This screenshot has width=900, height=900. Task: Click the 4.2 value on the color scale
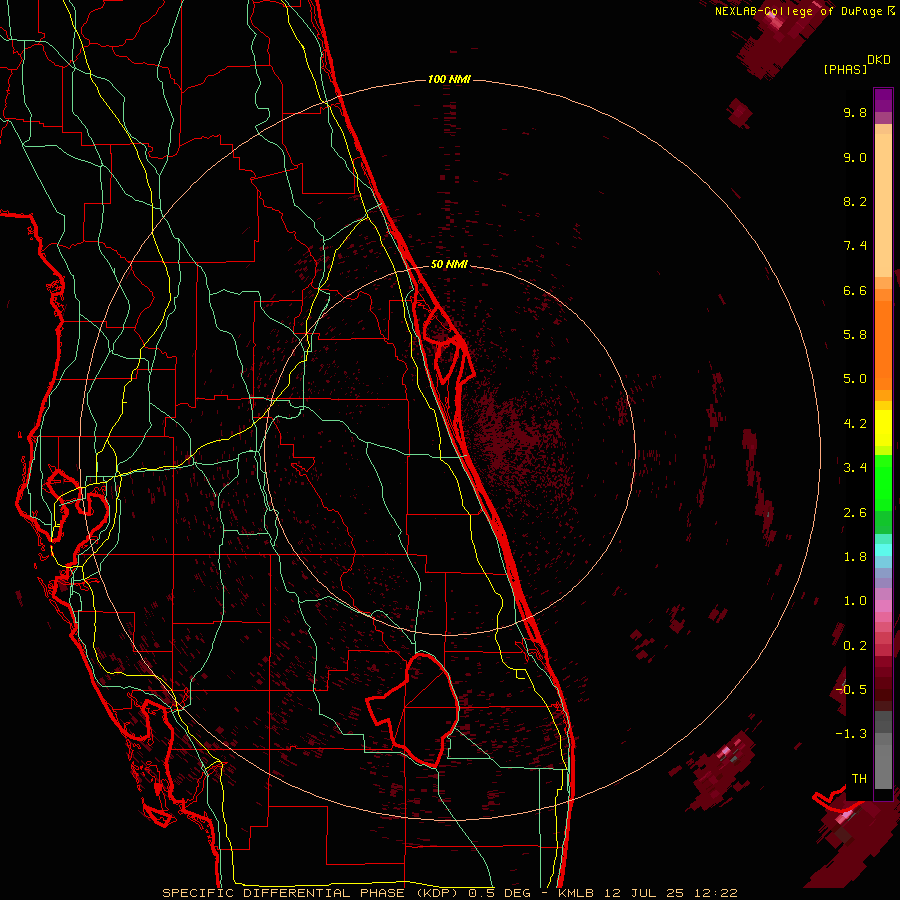tap(855, 424)
